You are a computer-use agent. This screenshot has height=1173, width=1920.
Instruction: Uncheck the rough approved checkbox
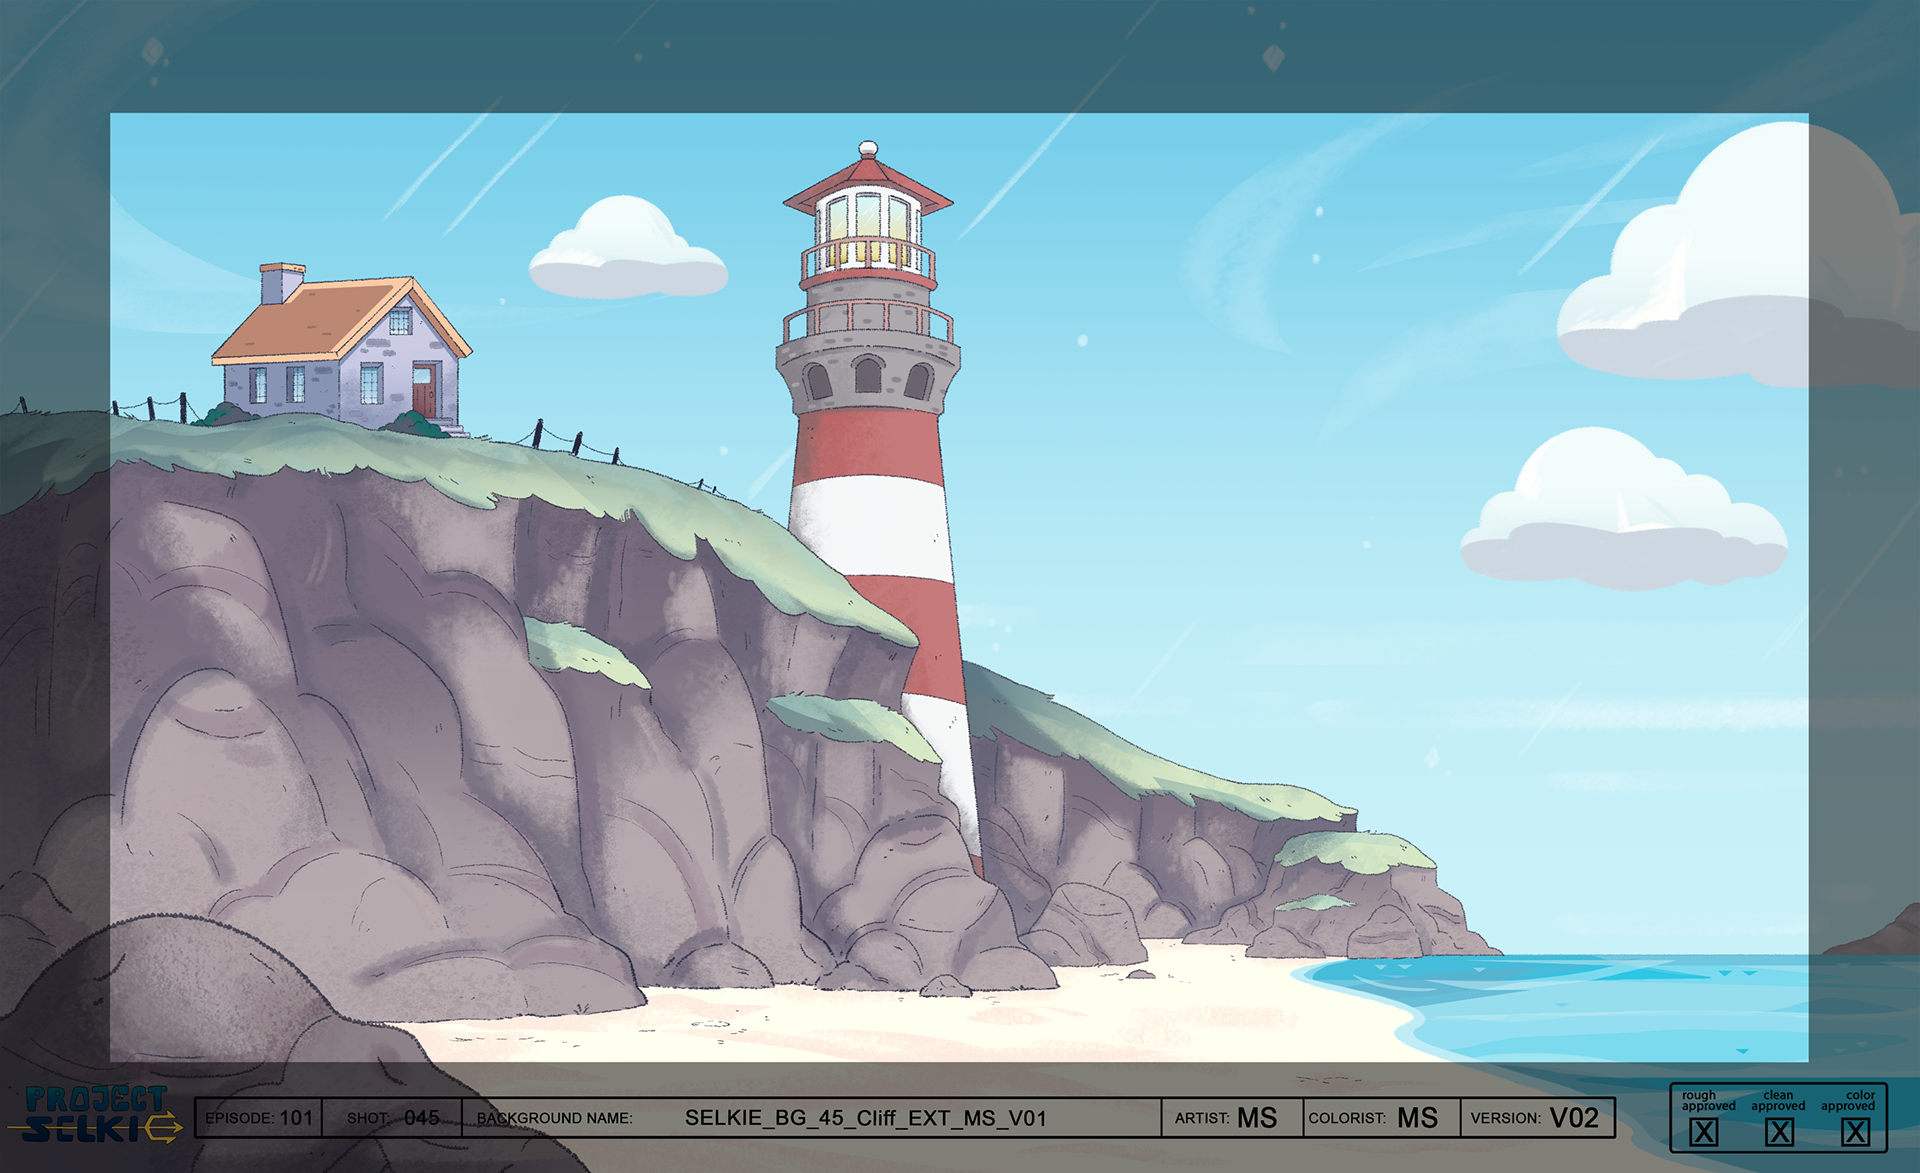[1703, 1132]
